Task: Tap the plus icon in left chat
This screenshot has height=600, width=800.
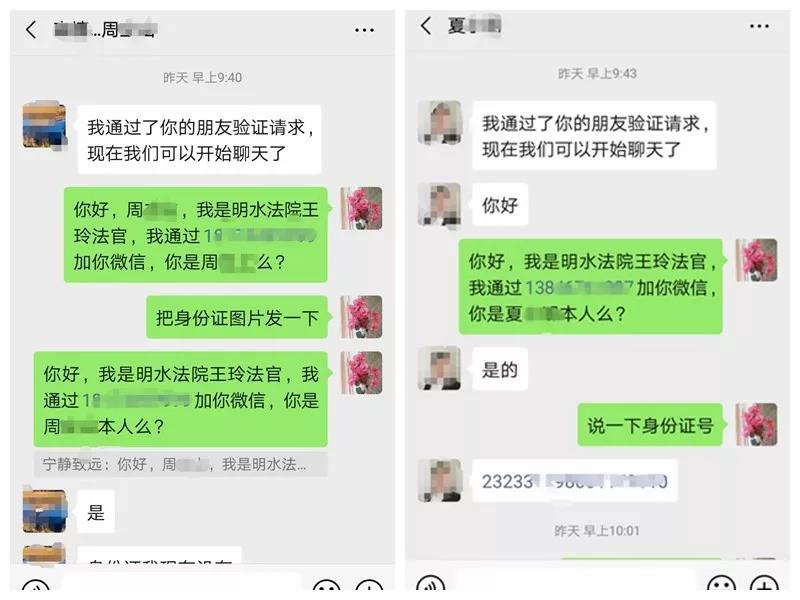Action: (369, 586)
